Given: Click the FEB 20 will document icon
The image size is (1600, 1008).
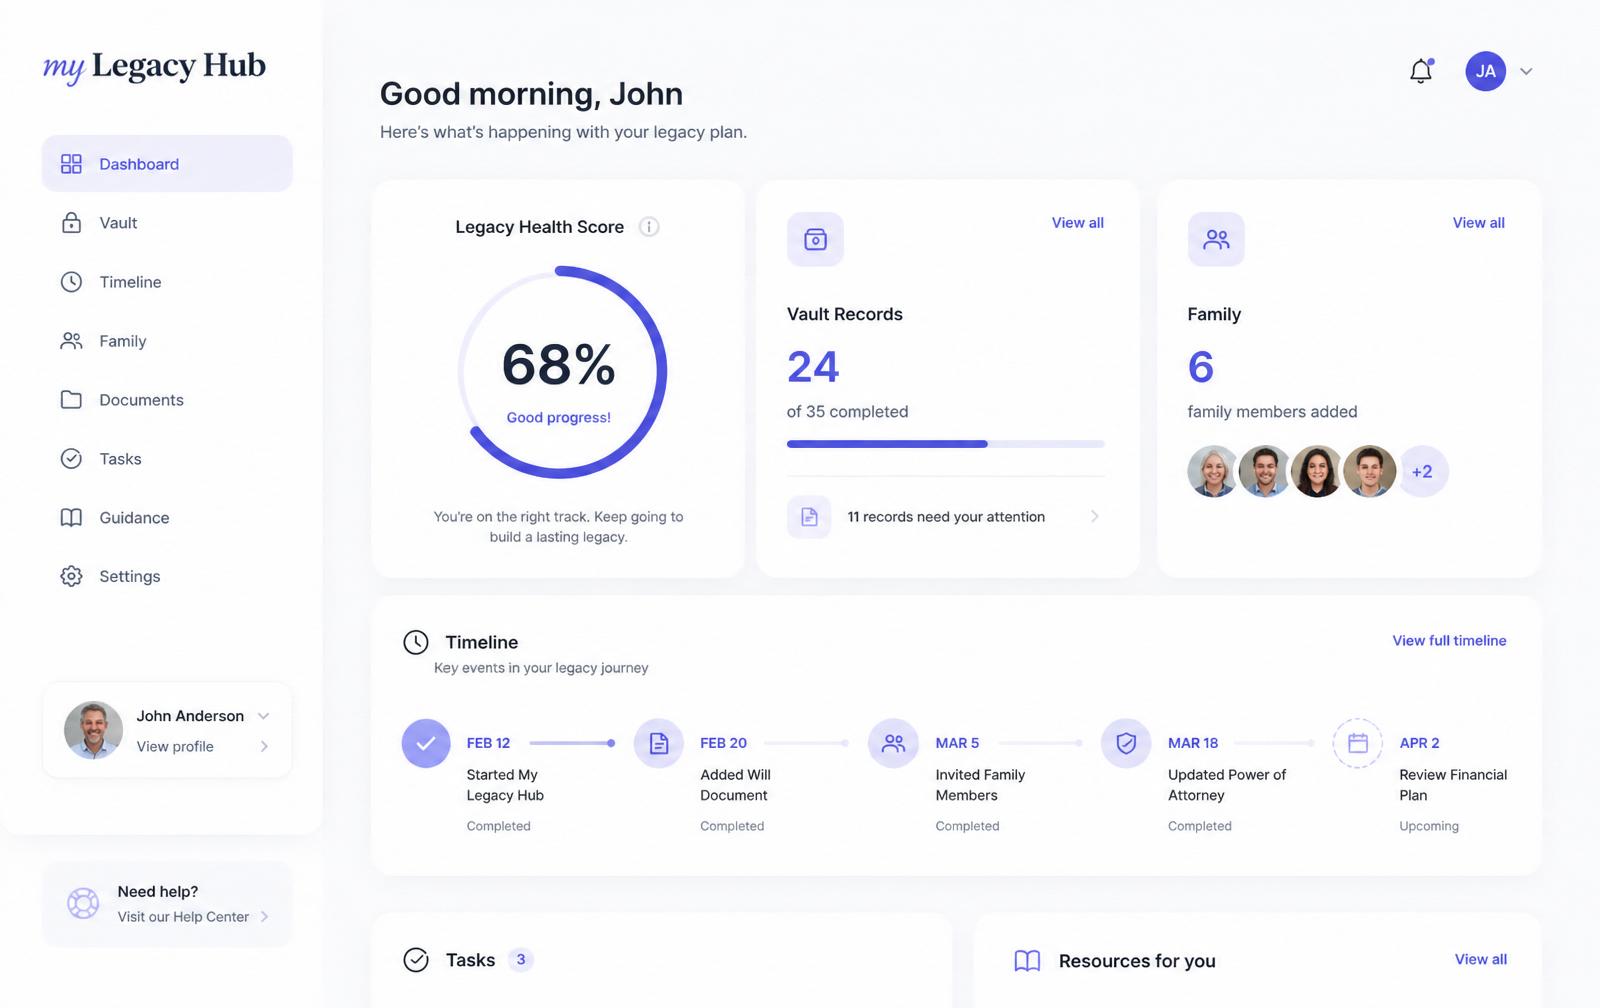Looking at the screenshot, I should (659, 743).
